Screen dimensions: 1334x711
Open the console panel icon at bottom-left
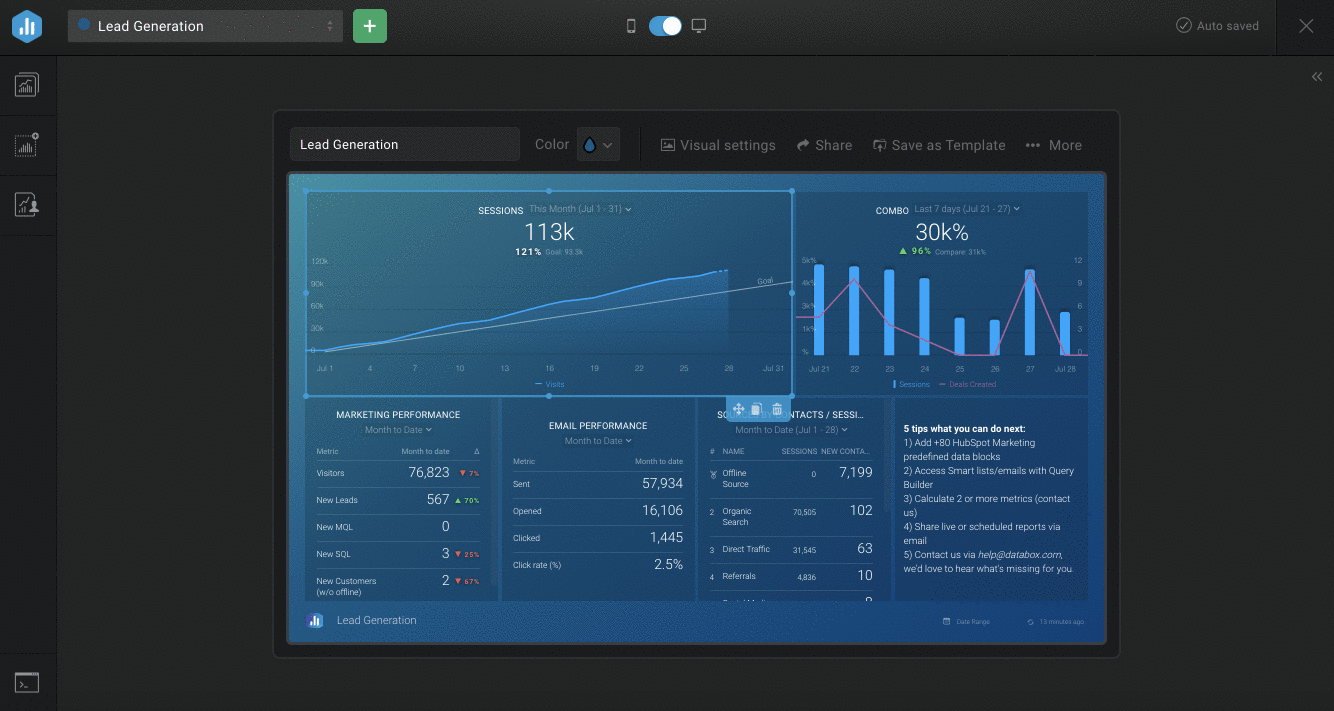[27, 683]
